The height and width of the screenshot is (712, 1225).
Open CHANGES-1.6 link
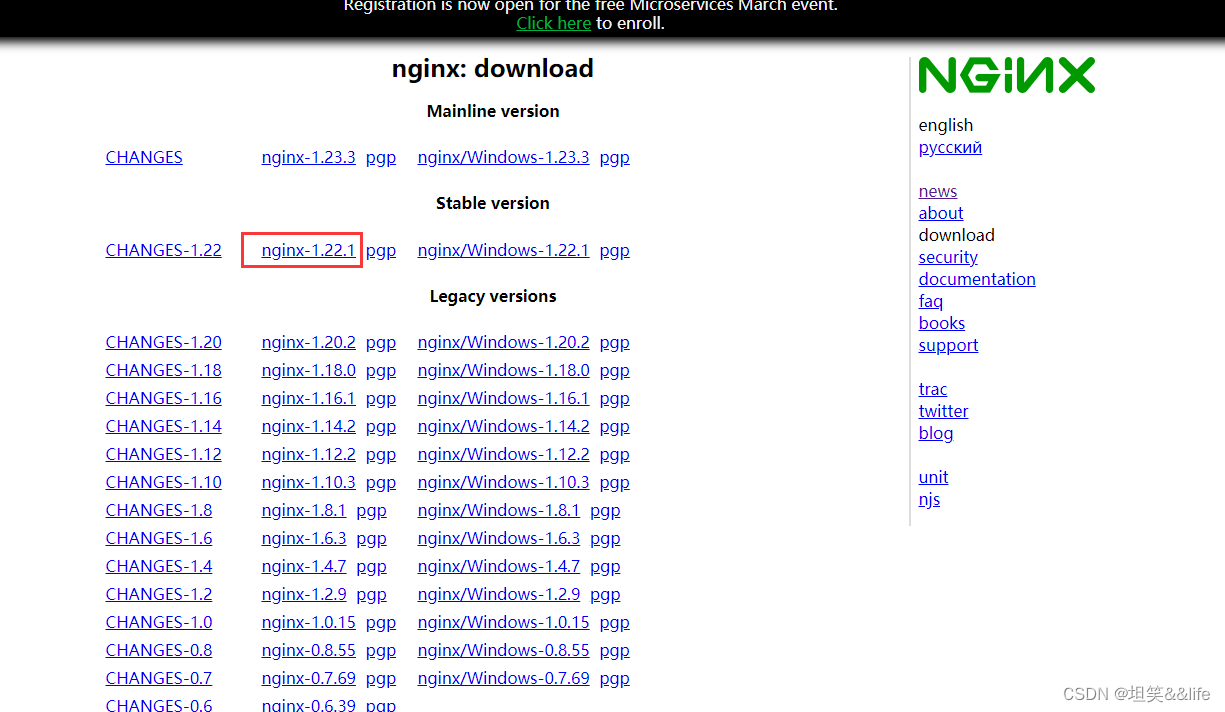coord(159,538)
